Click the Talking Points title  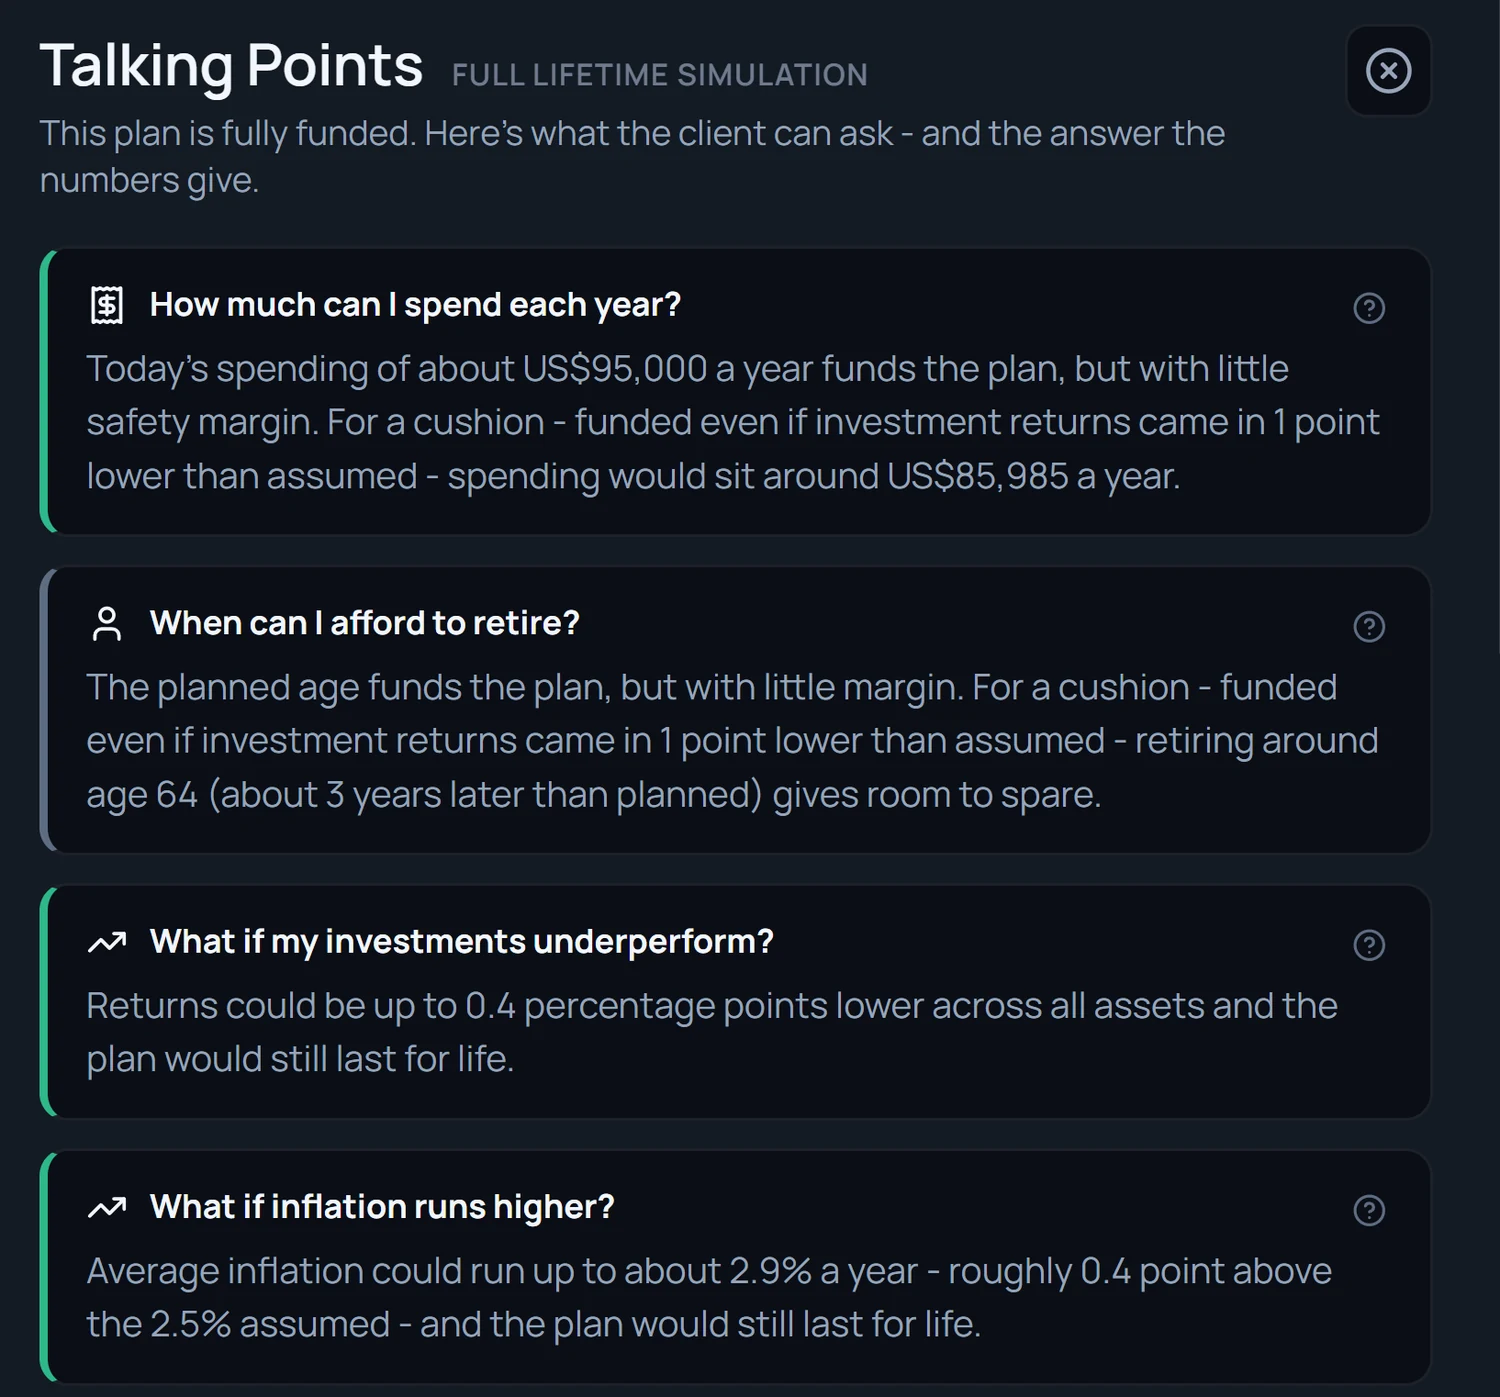tap(231, 66)
